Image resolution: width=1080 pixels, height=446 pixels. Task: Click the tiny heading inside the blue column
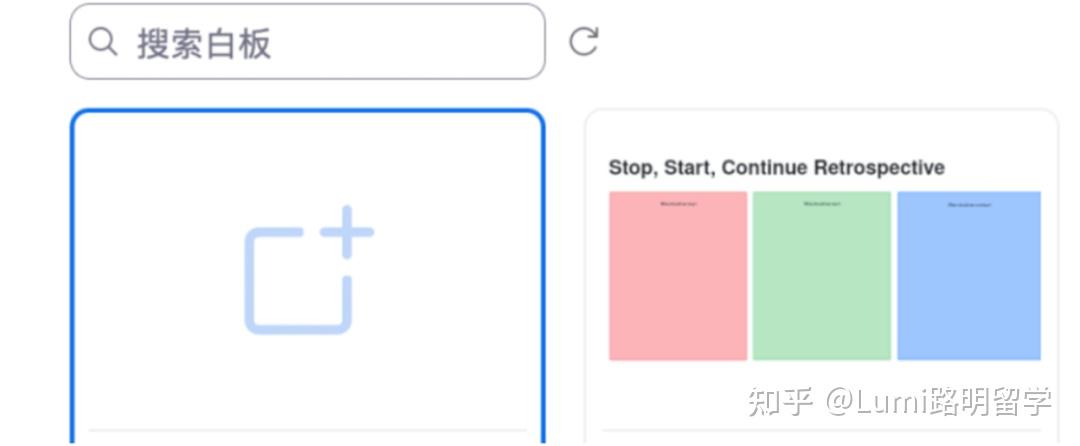tap(969, 204)
